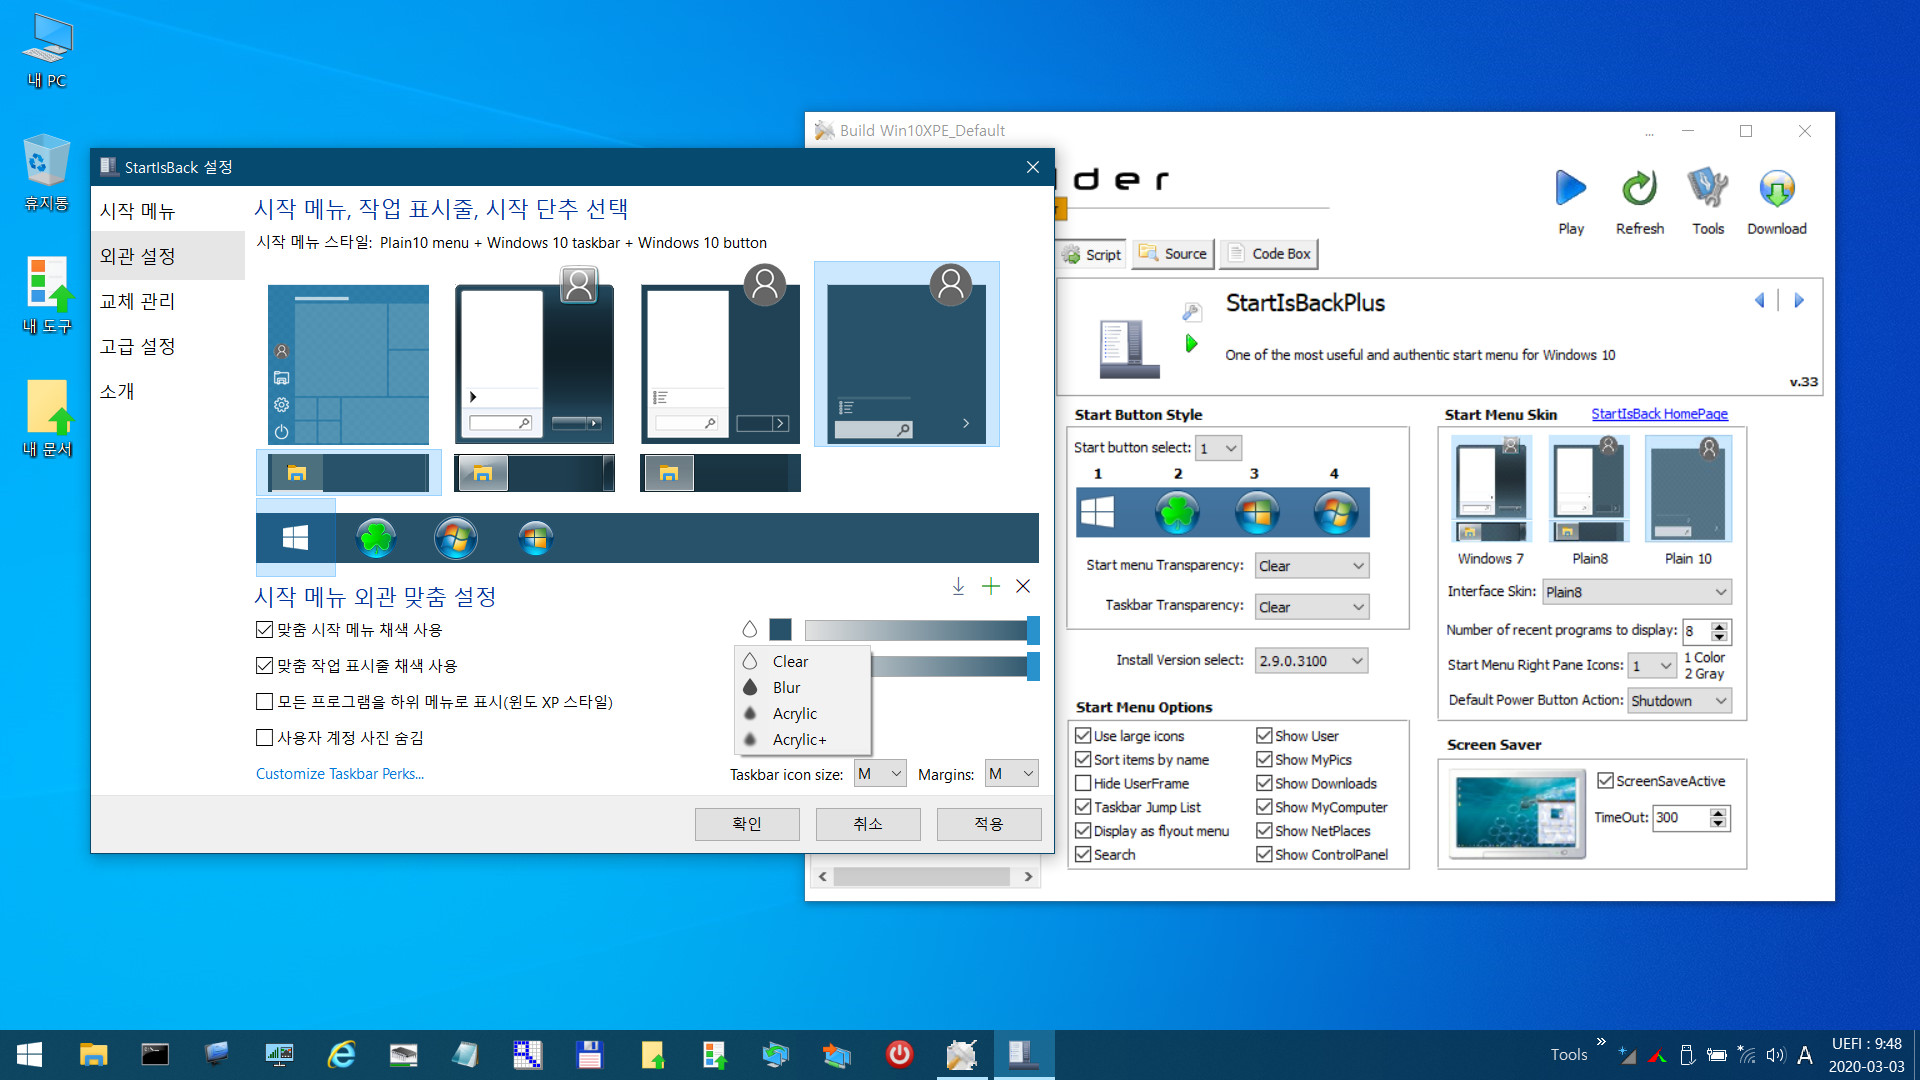Image resolution: width=1920 pixels, height=1080 pixels.
Task: Open Taskbar Transparency dropdown
Action: (1311, 606)
